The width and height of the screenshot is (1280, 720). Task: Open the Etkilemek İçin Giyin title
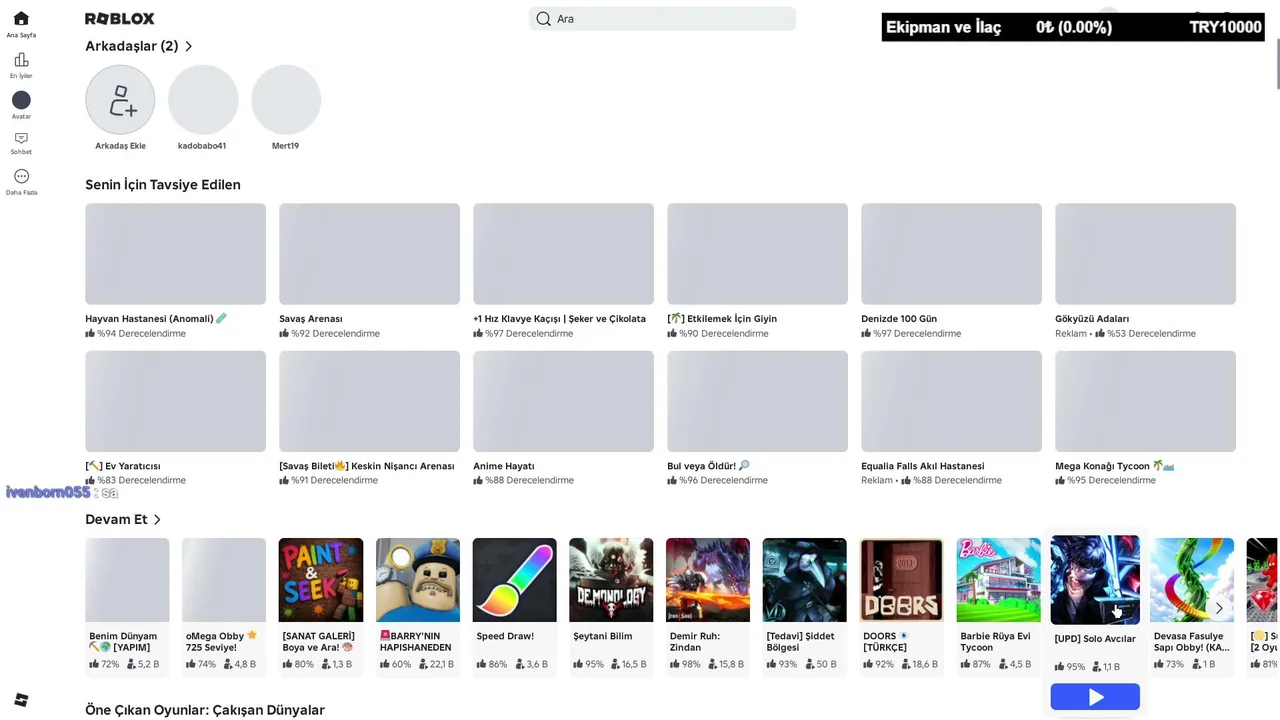click(722, 319)
